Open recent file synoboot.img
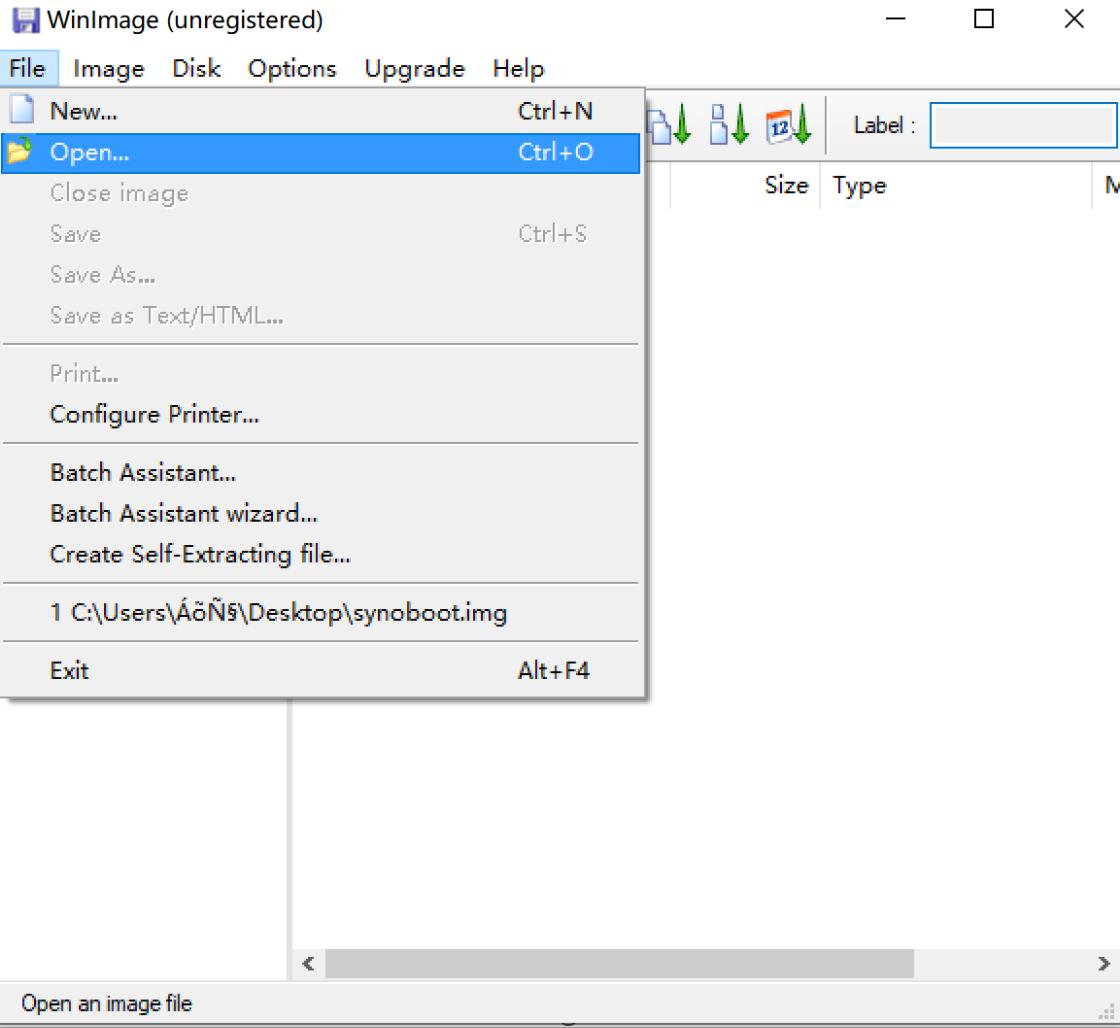 (x=321, y=613)
